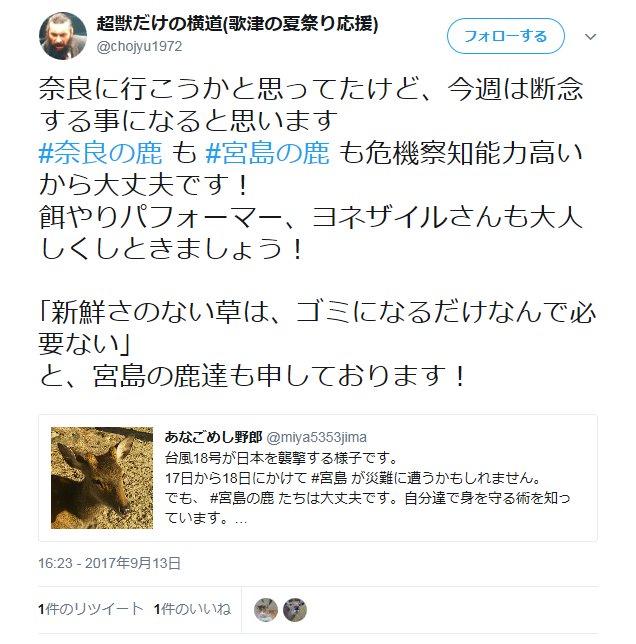The height and width of the screenshot is (644, 636).
Task: Open the @chojyu1972 handle link
Action: tap(139, 46)
